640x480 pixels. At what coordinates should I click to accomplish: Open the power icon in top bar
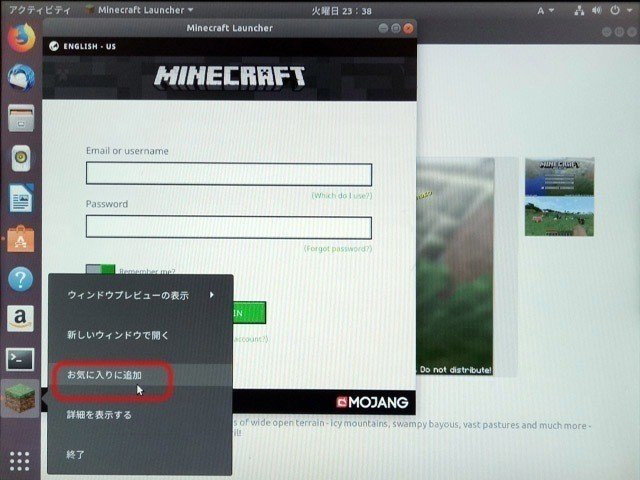[x=615, y=10]
